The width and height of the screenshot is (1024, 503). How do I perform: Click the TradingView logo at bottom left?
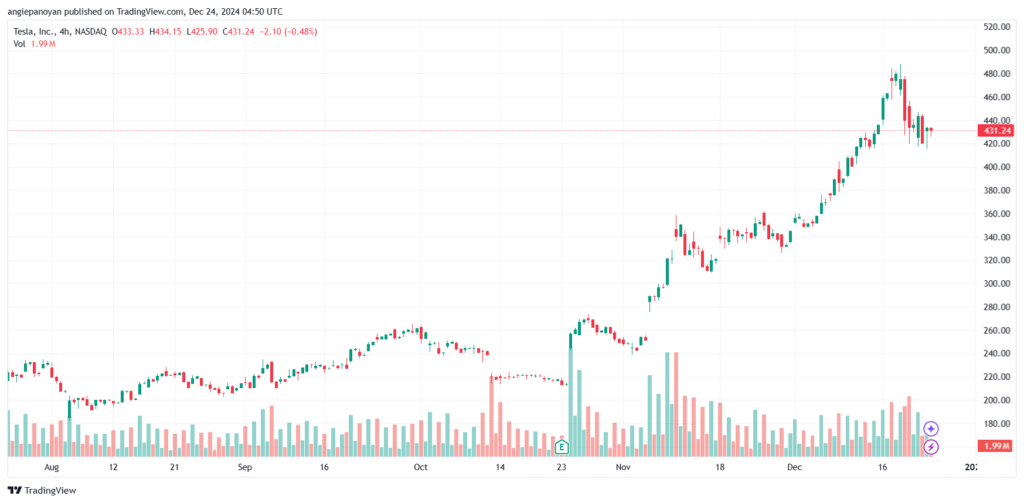42,490
